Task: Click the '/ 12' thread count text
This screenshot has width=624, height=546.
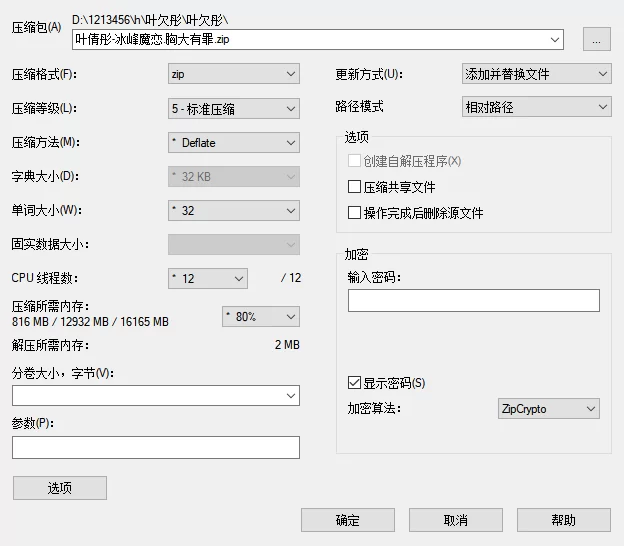Action: 291,278
